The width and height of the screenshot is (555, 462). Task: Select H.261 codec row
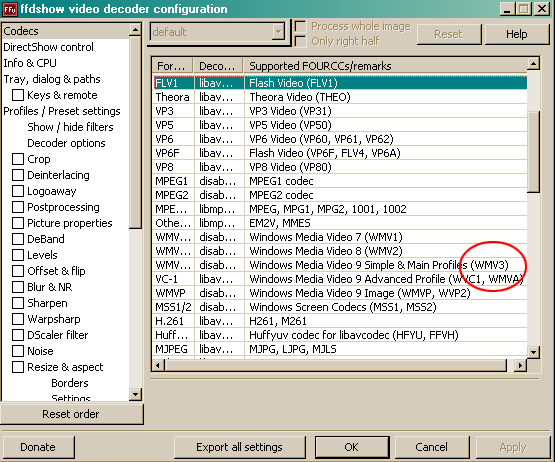pos(340,321)
